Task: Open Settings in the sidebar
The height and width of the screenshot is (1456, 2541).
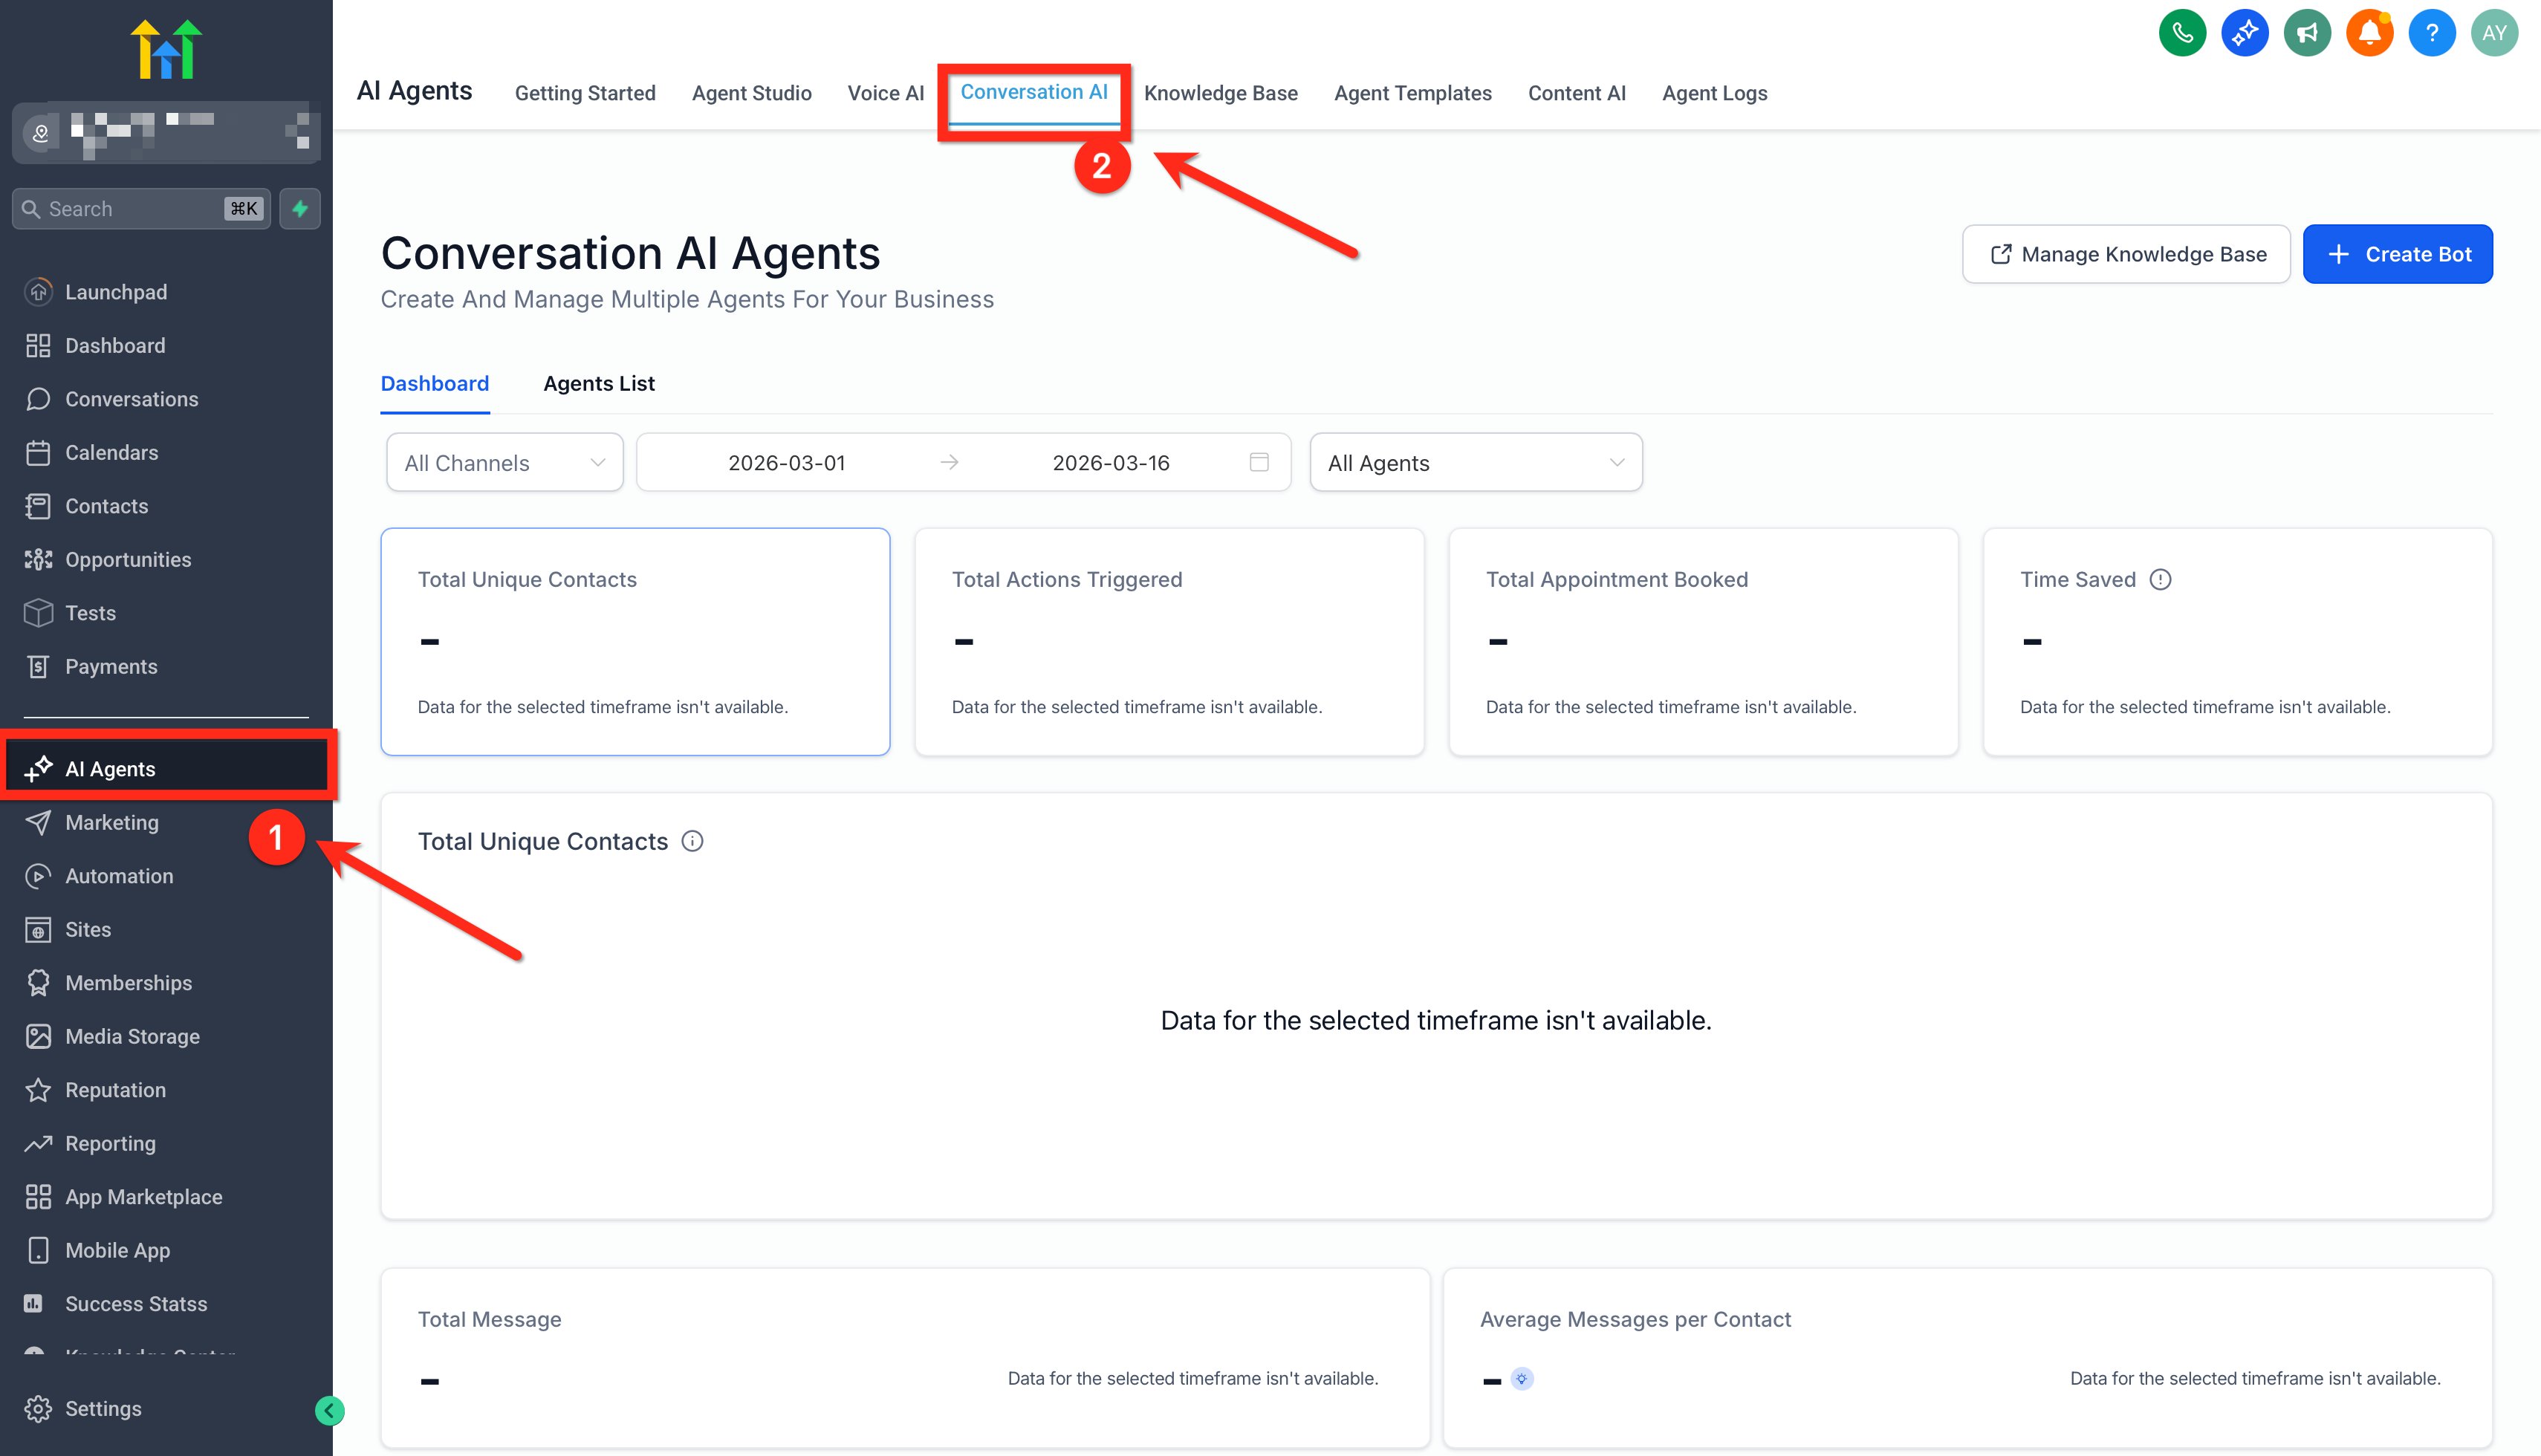Action: click(103, 1408)
